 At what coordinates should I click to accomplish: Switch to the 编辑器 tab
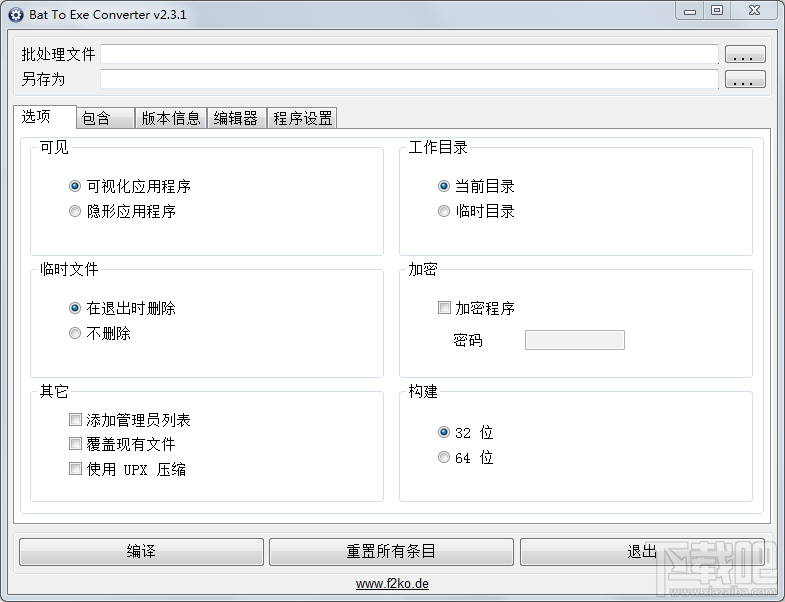[x=236, y=118]
